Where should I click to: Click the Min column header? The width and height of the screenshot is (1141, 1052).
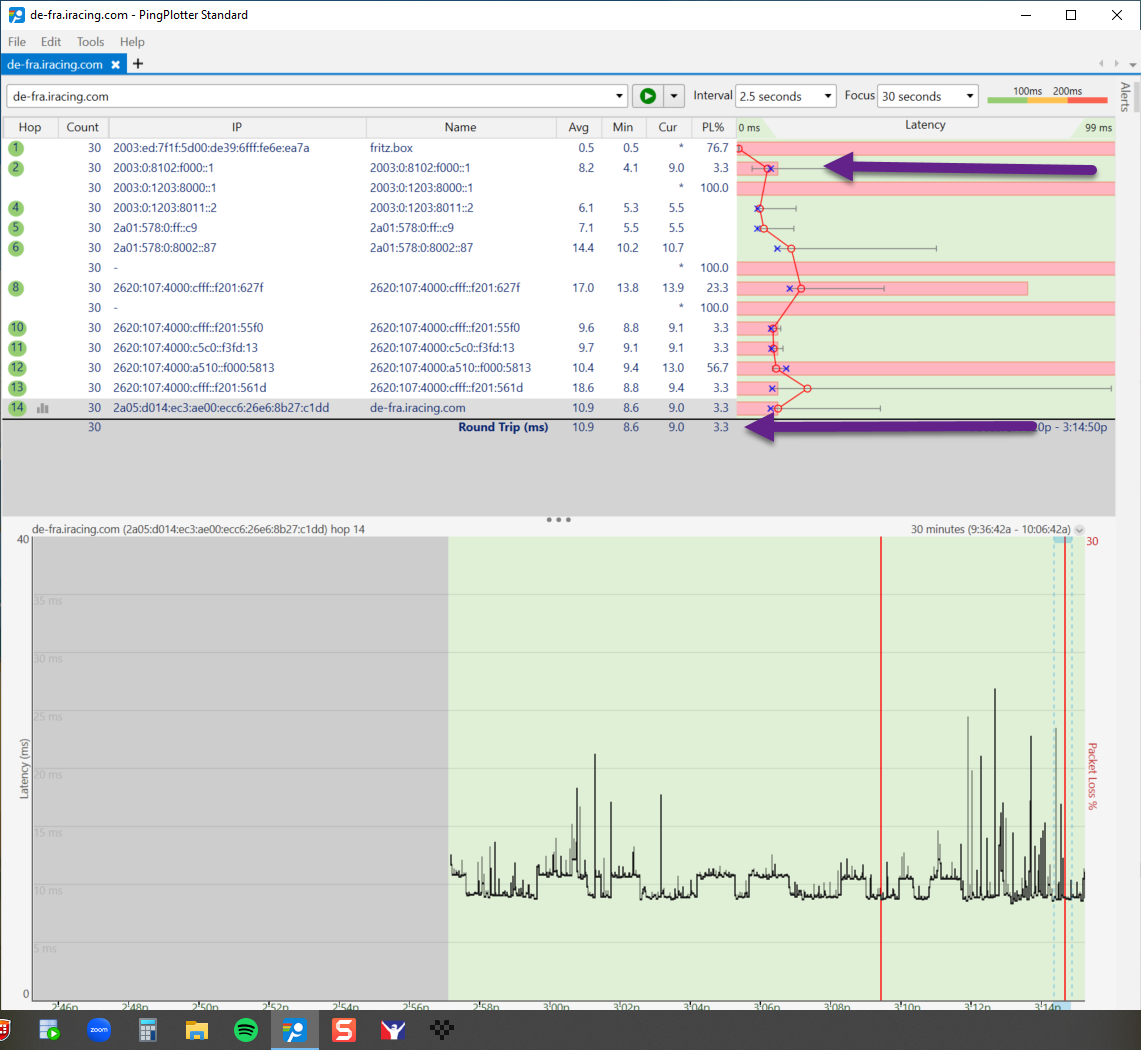(x=623, y=127)
